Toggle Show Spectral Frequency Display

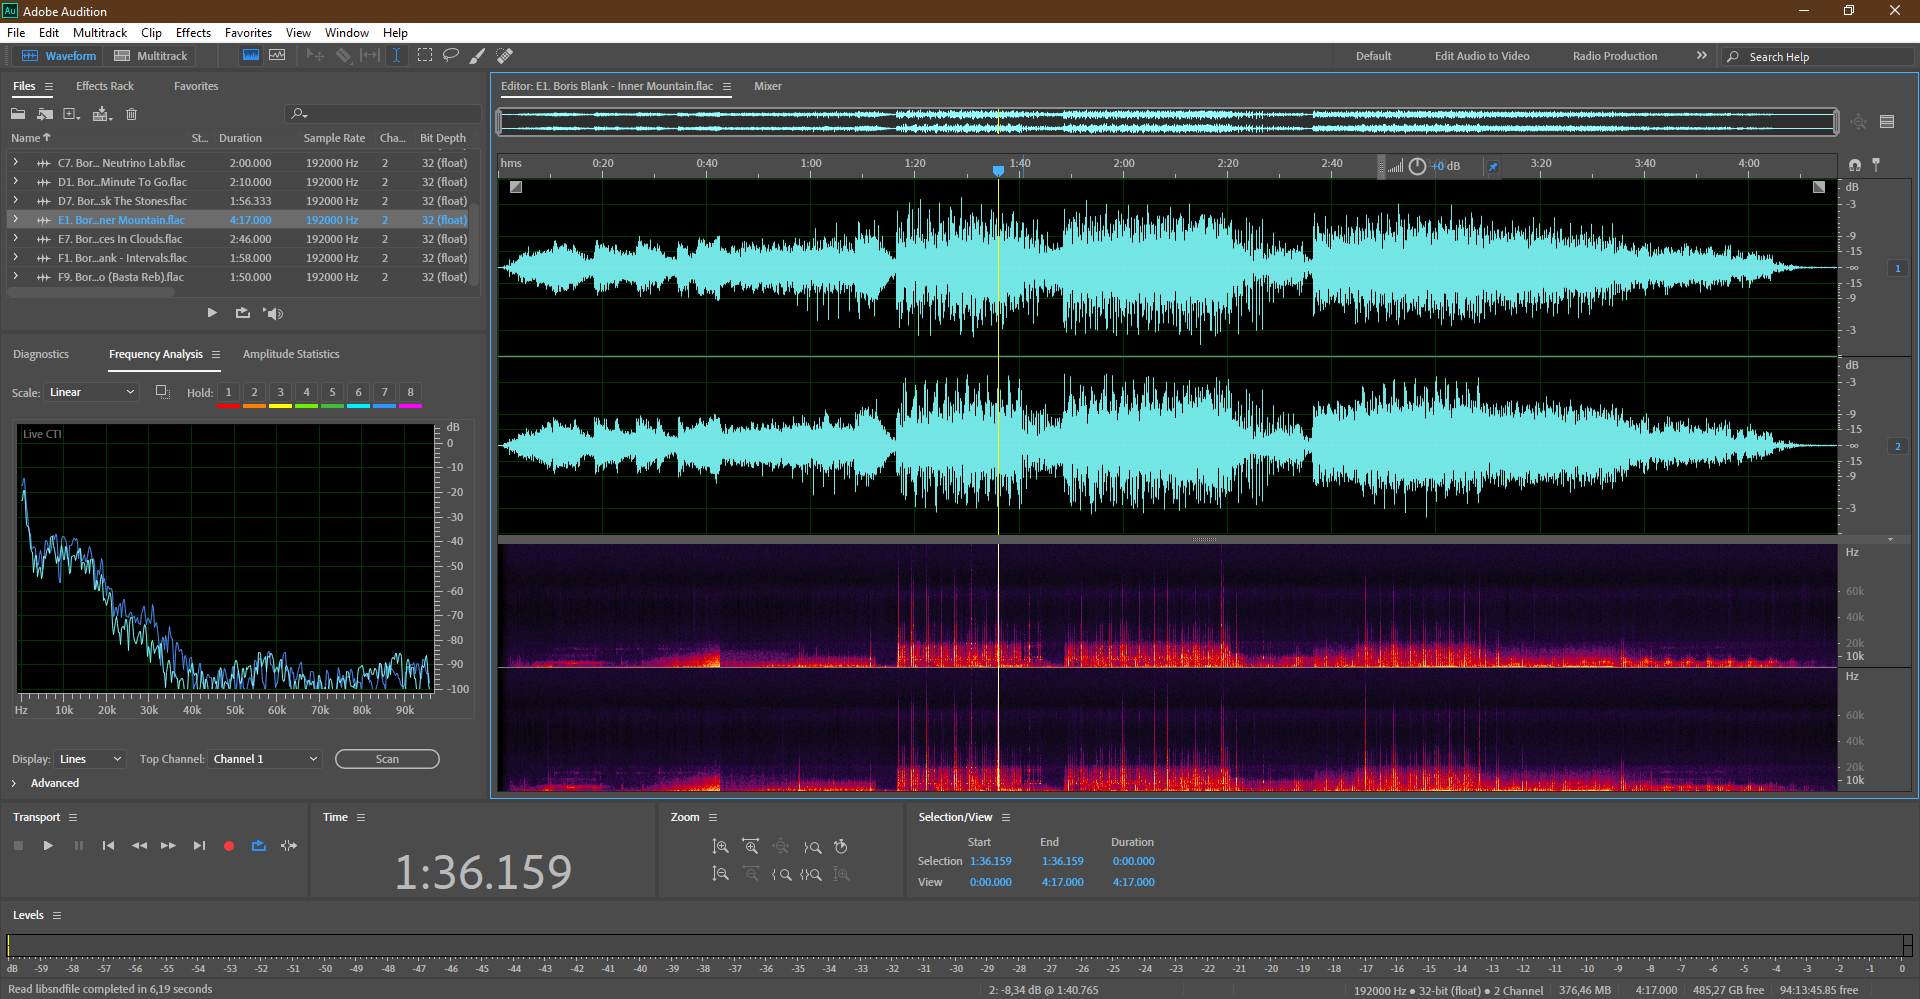tap(251, 56)
